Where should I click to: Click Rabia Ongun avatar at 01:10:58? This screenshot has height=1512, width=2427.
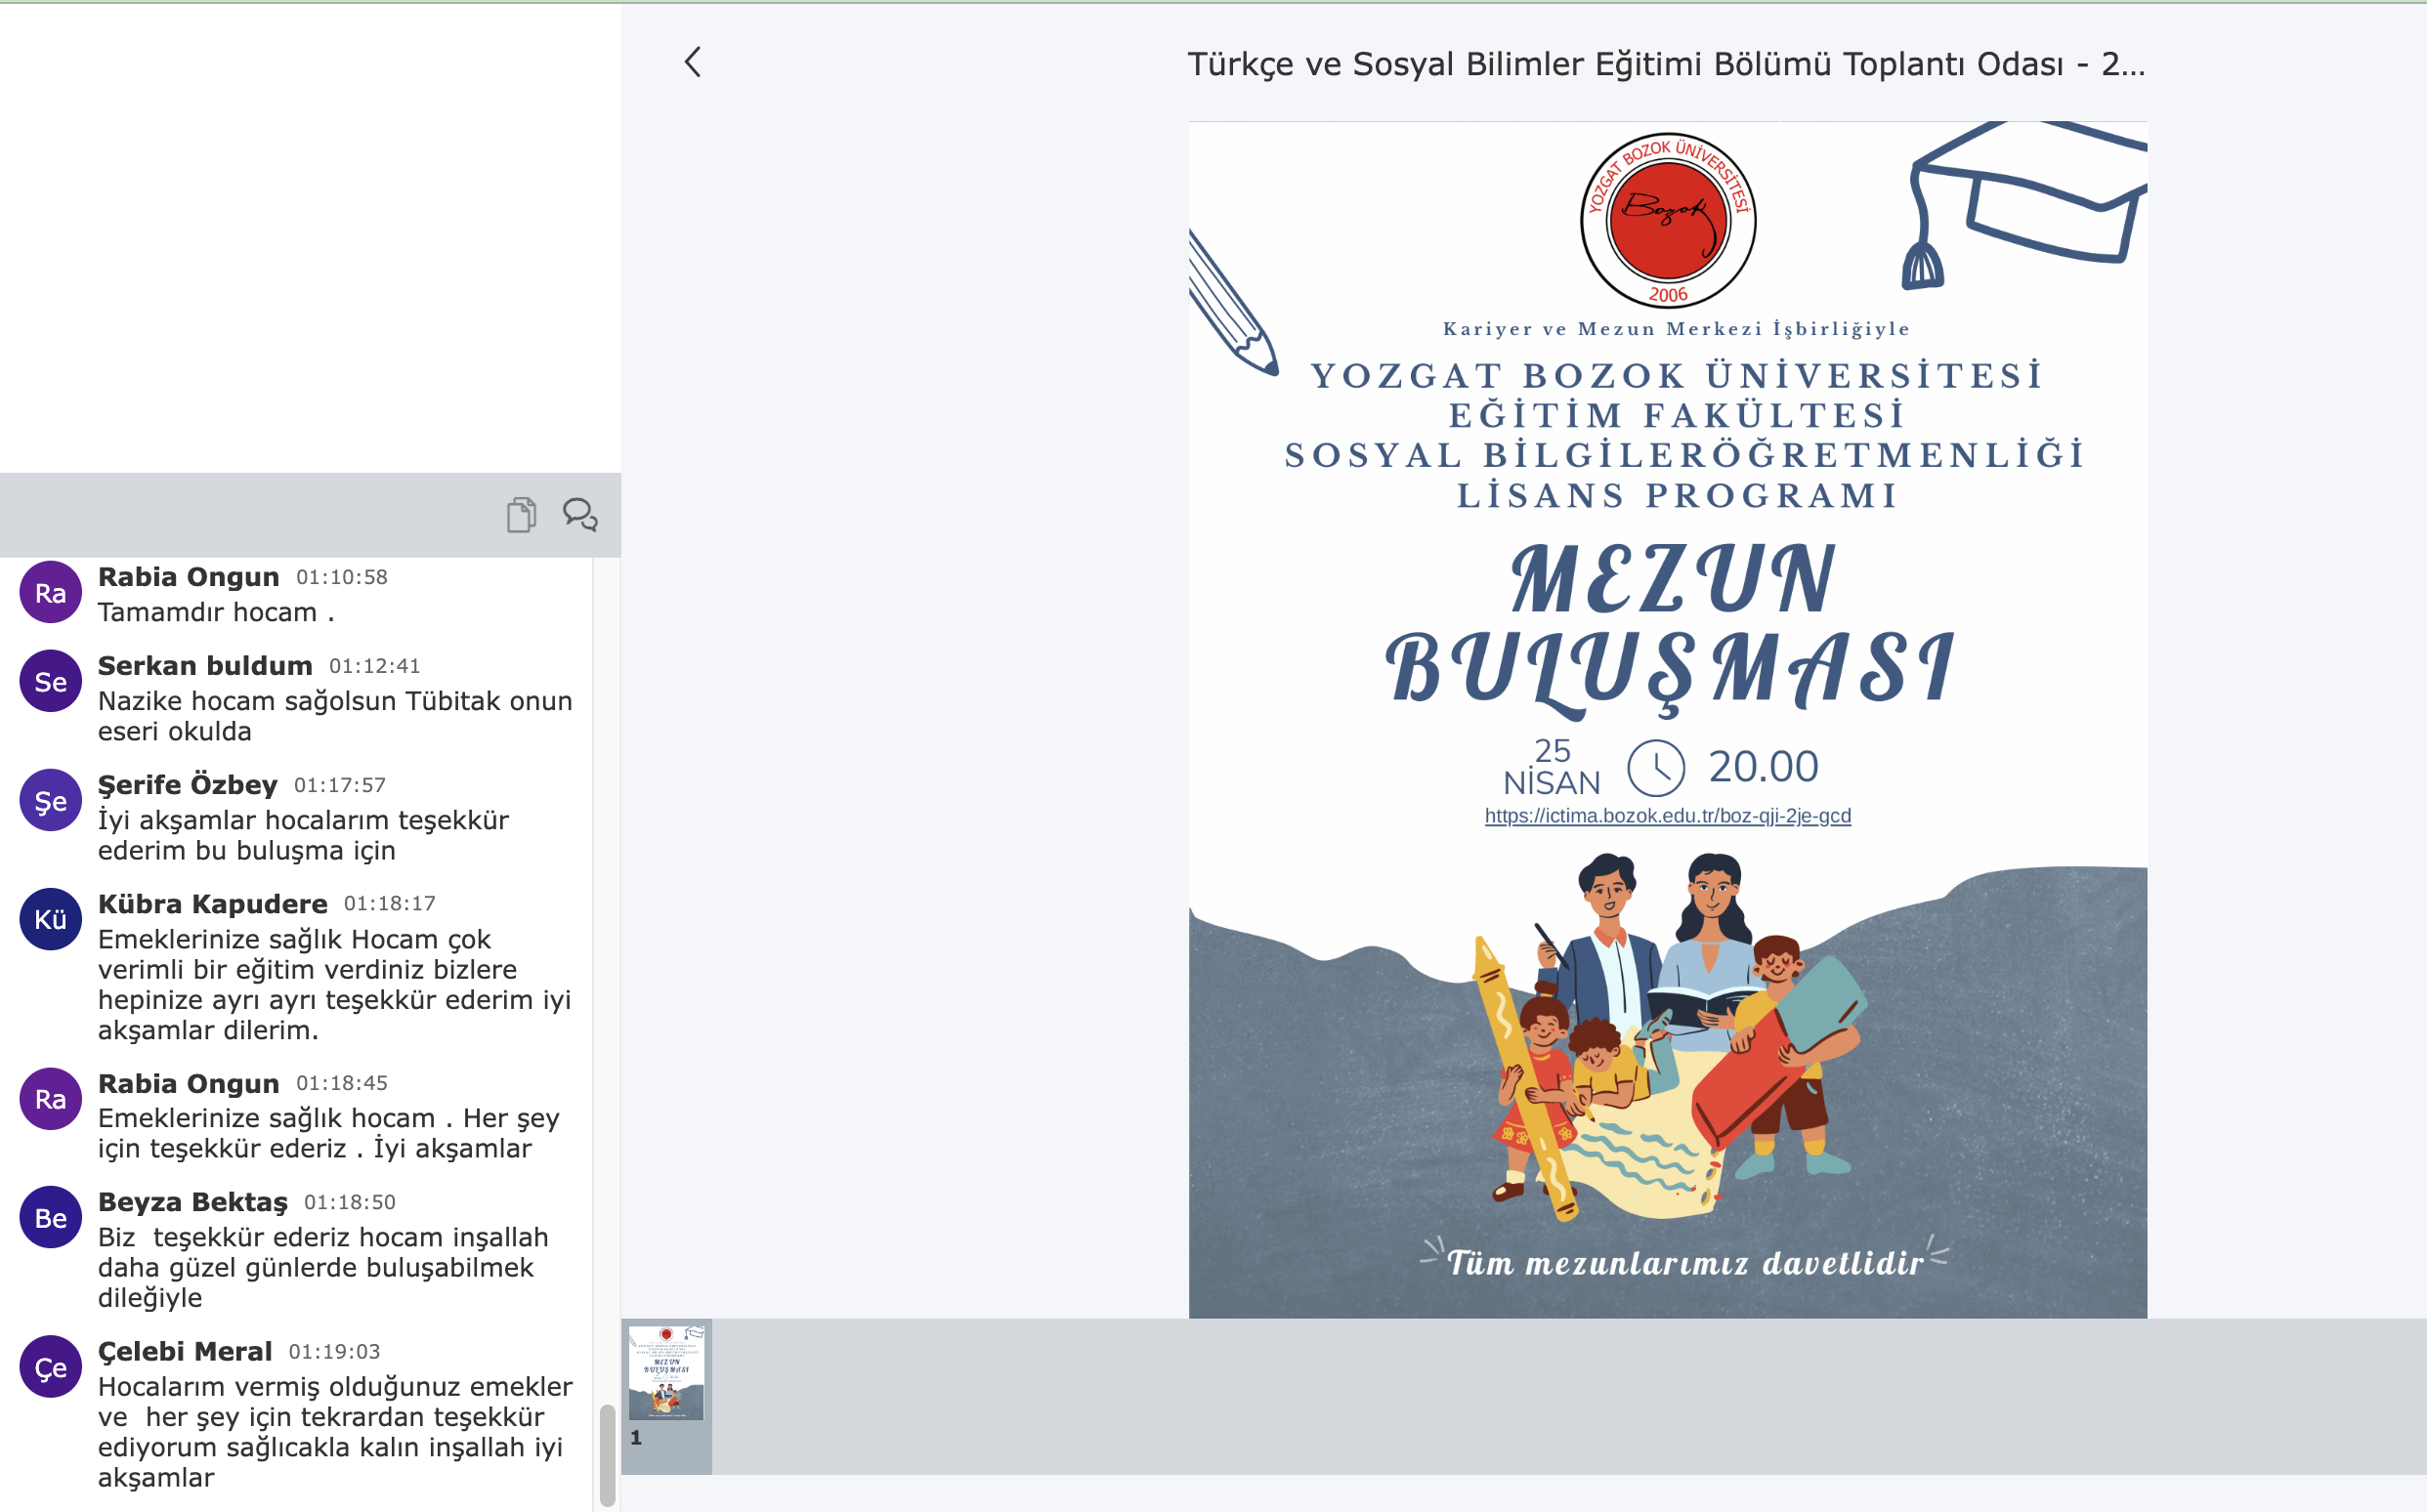[x=51, y=593]
